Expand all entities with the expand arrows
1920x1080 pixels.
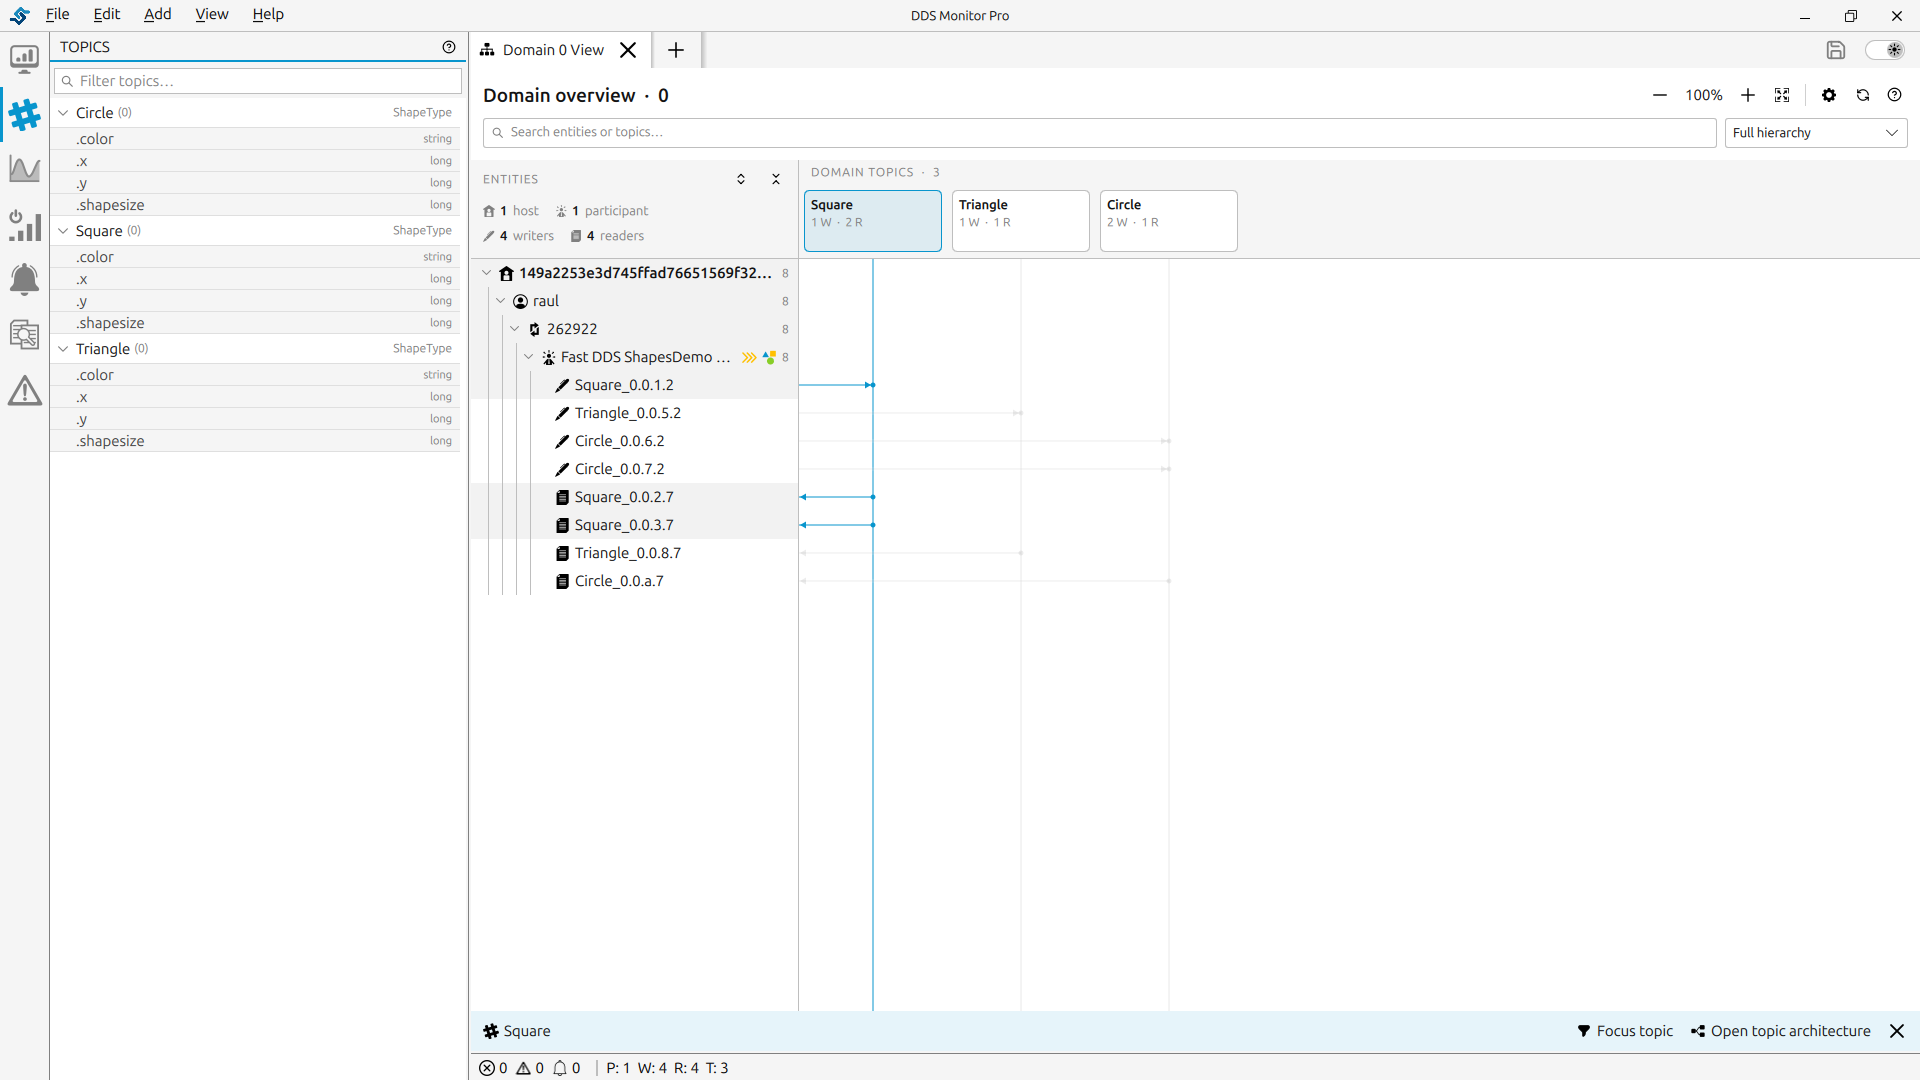pyautogui.click(x=741, y=179)
